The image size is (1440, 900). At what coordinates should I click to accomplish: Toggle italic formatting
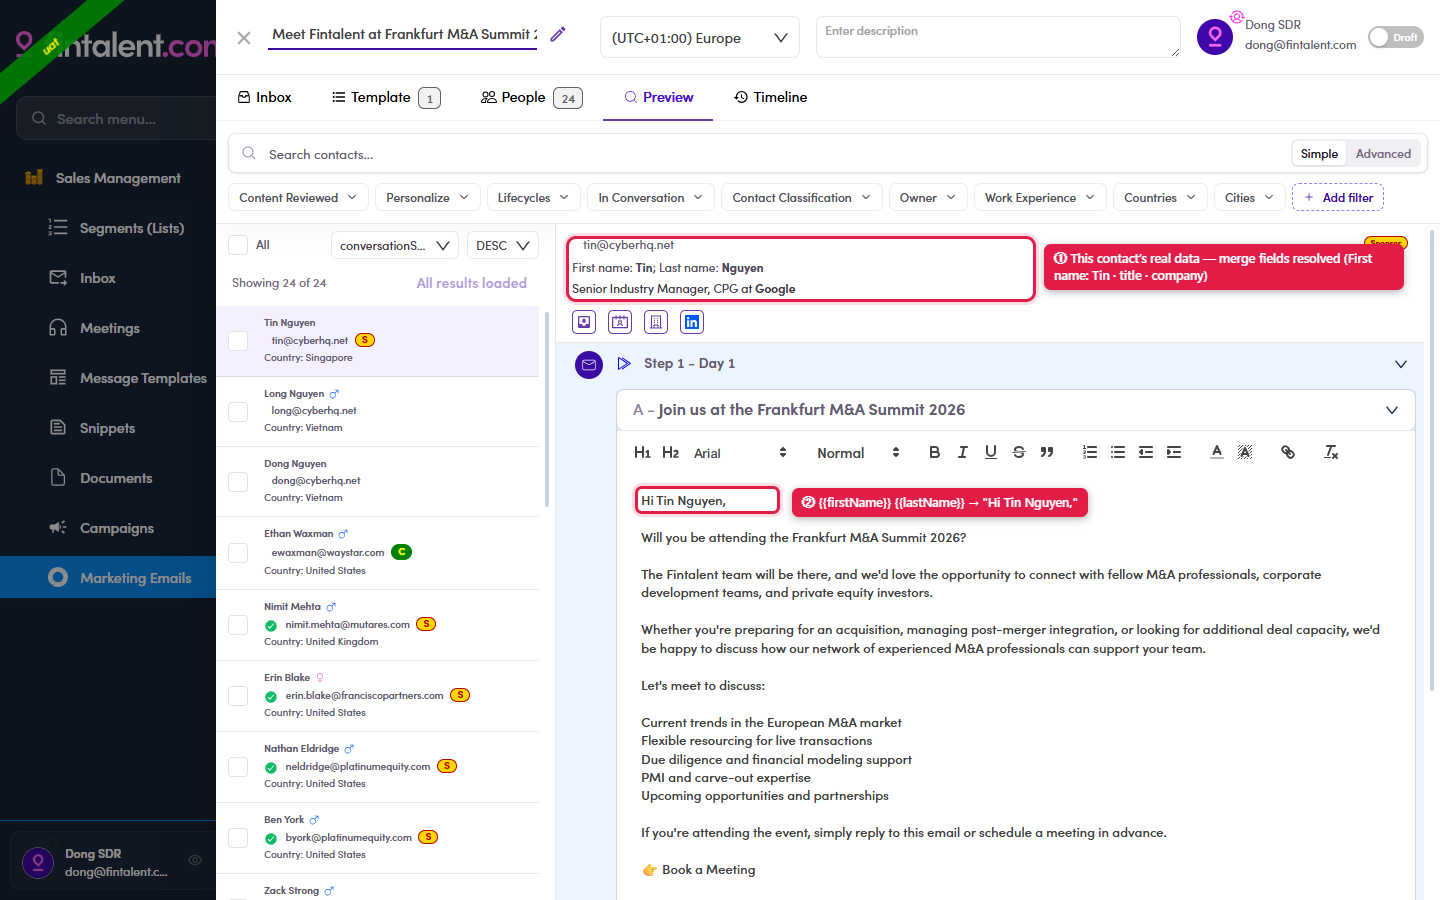tap(962, 452)
